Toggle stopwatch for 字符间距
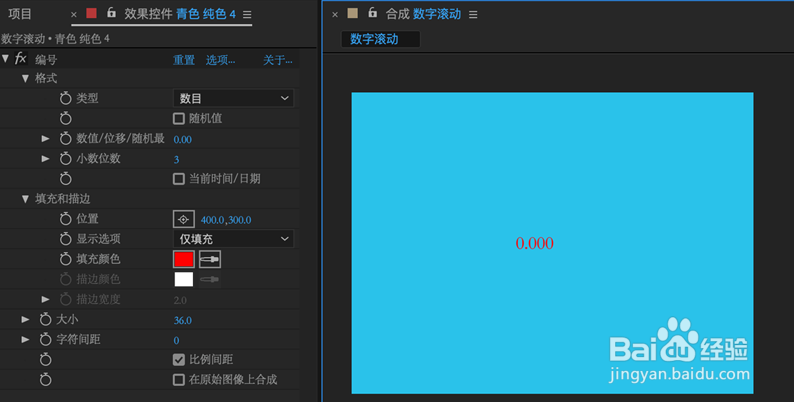 click(x=46, y=339)
